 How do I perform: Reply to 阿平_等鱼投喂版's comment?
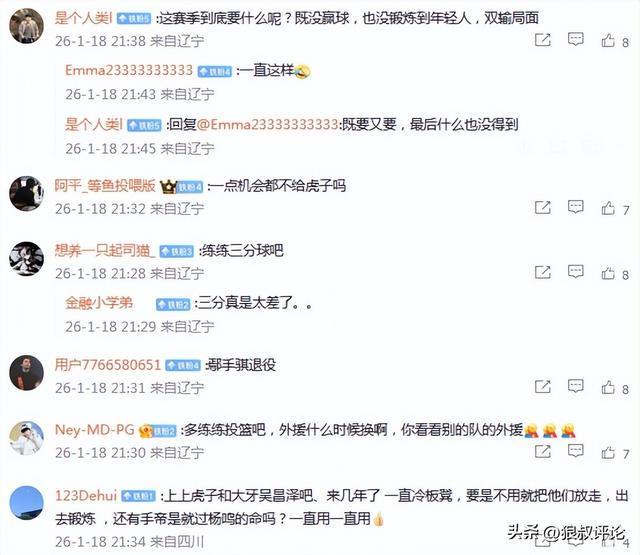click(x=576, y=207)
